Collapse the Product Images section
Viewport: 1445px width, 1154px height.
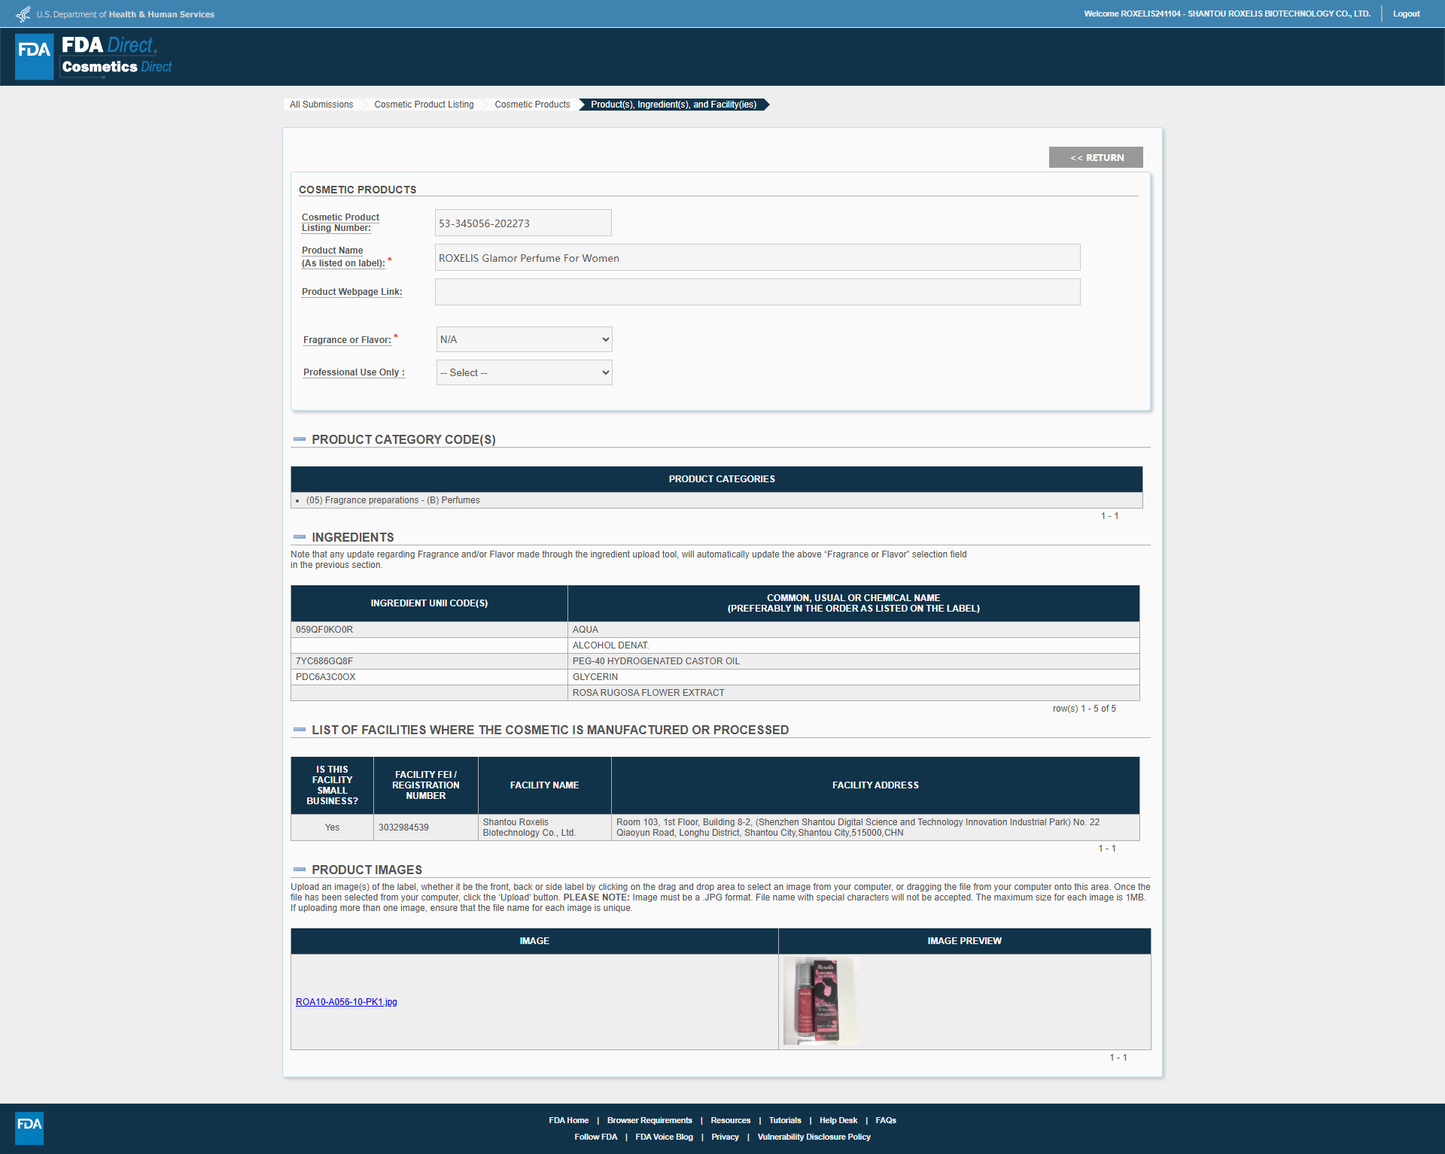point(299,870)
